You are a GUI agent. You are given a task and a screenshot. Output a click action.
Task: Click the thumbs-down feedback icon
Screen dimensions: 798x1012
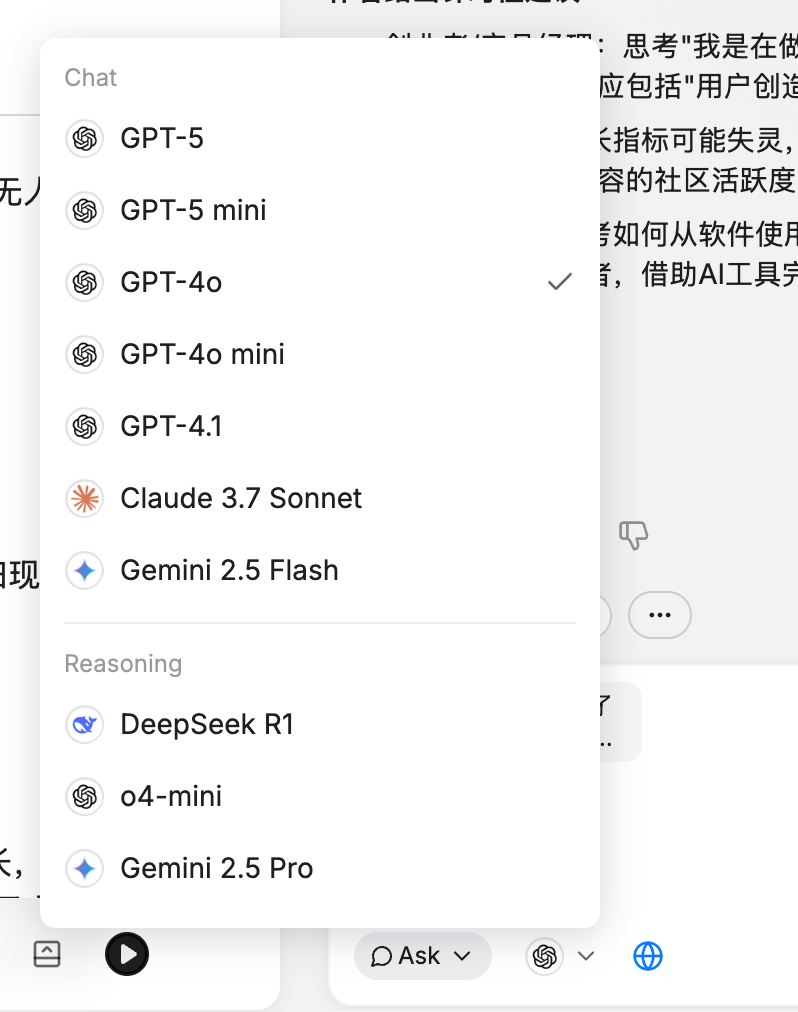[x=633, y=535]
